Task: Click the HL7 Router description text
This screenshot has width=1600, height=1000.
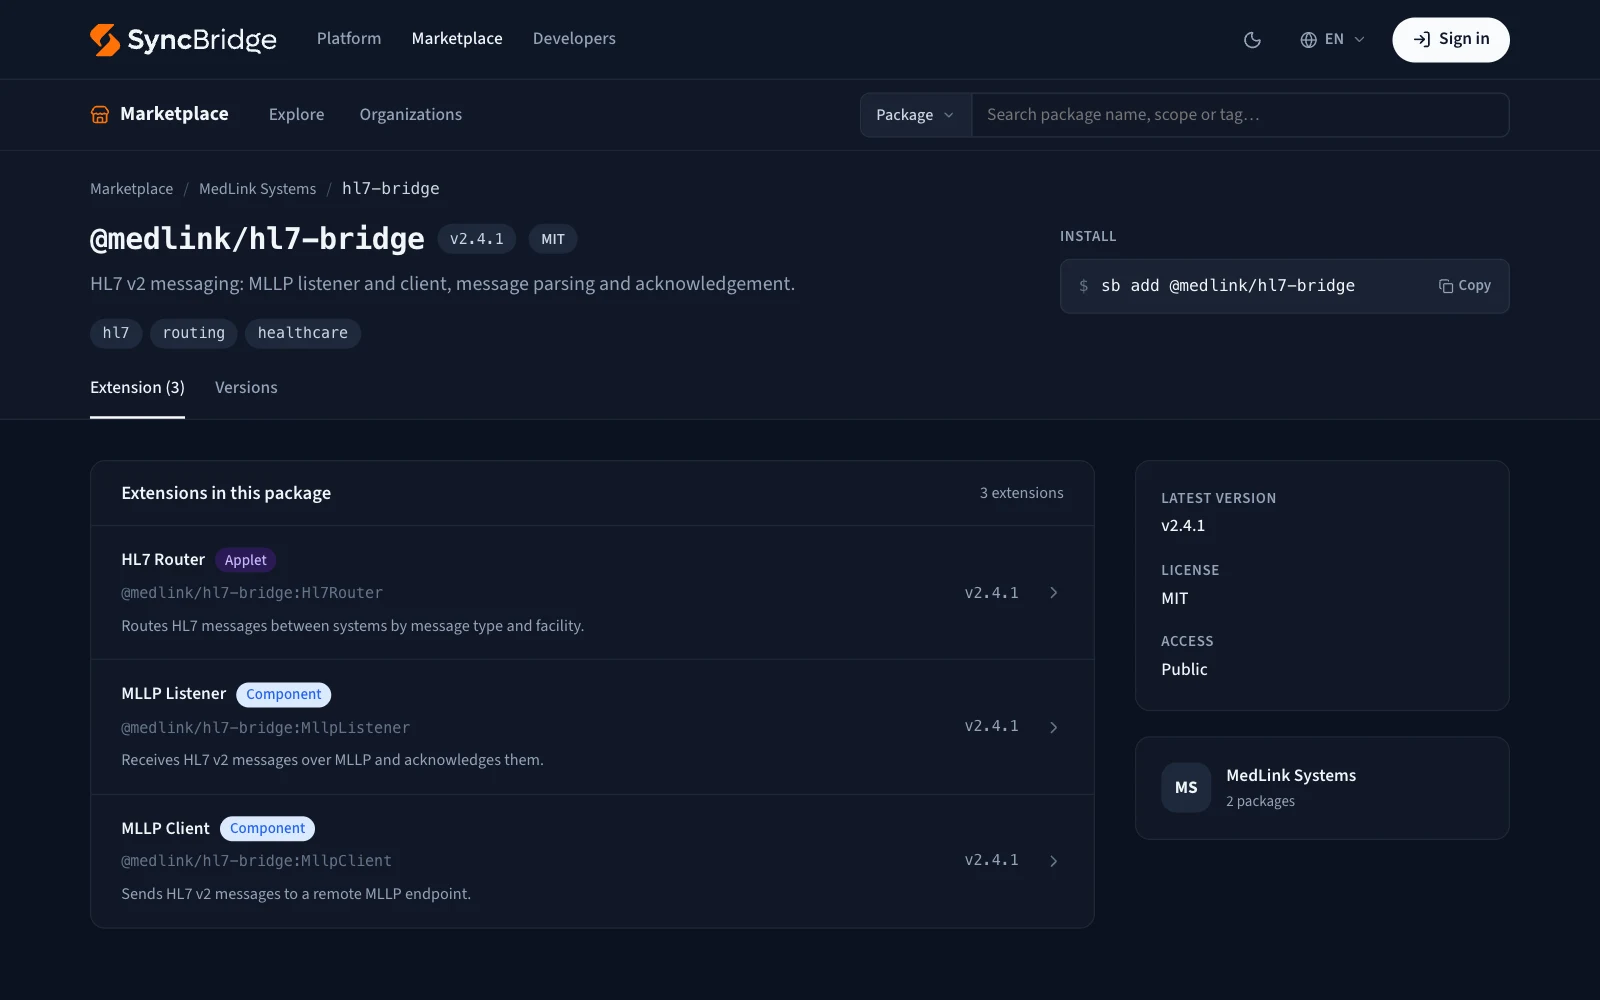Action: (353, 626)
